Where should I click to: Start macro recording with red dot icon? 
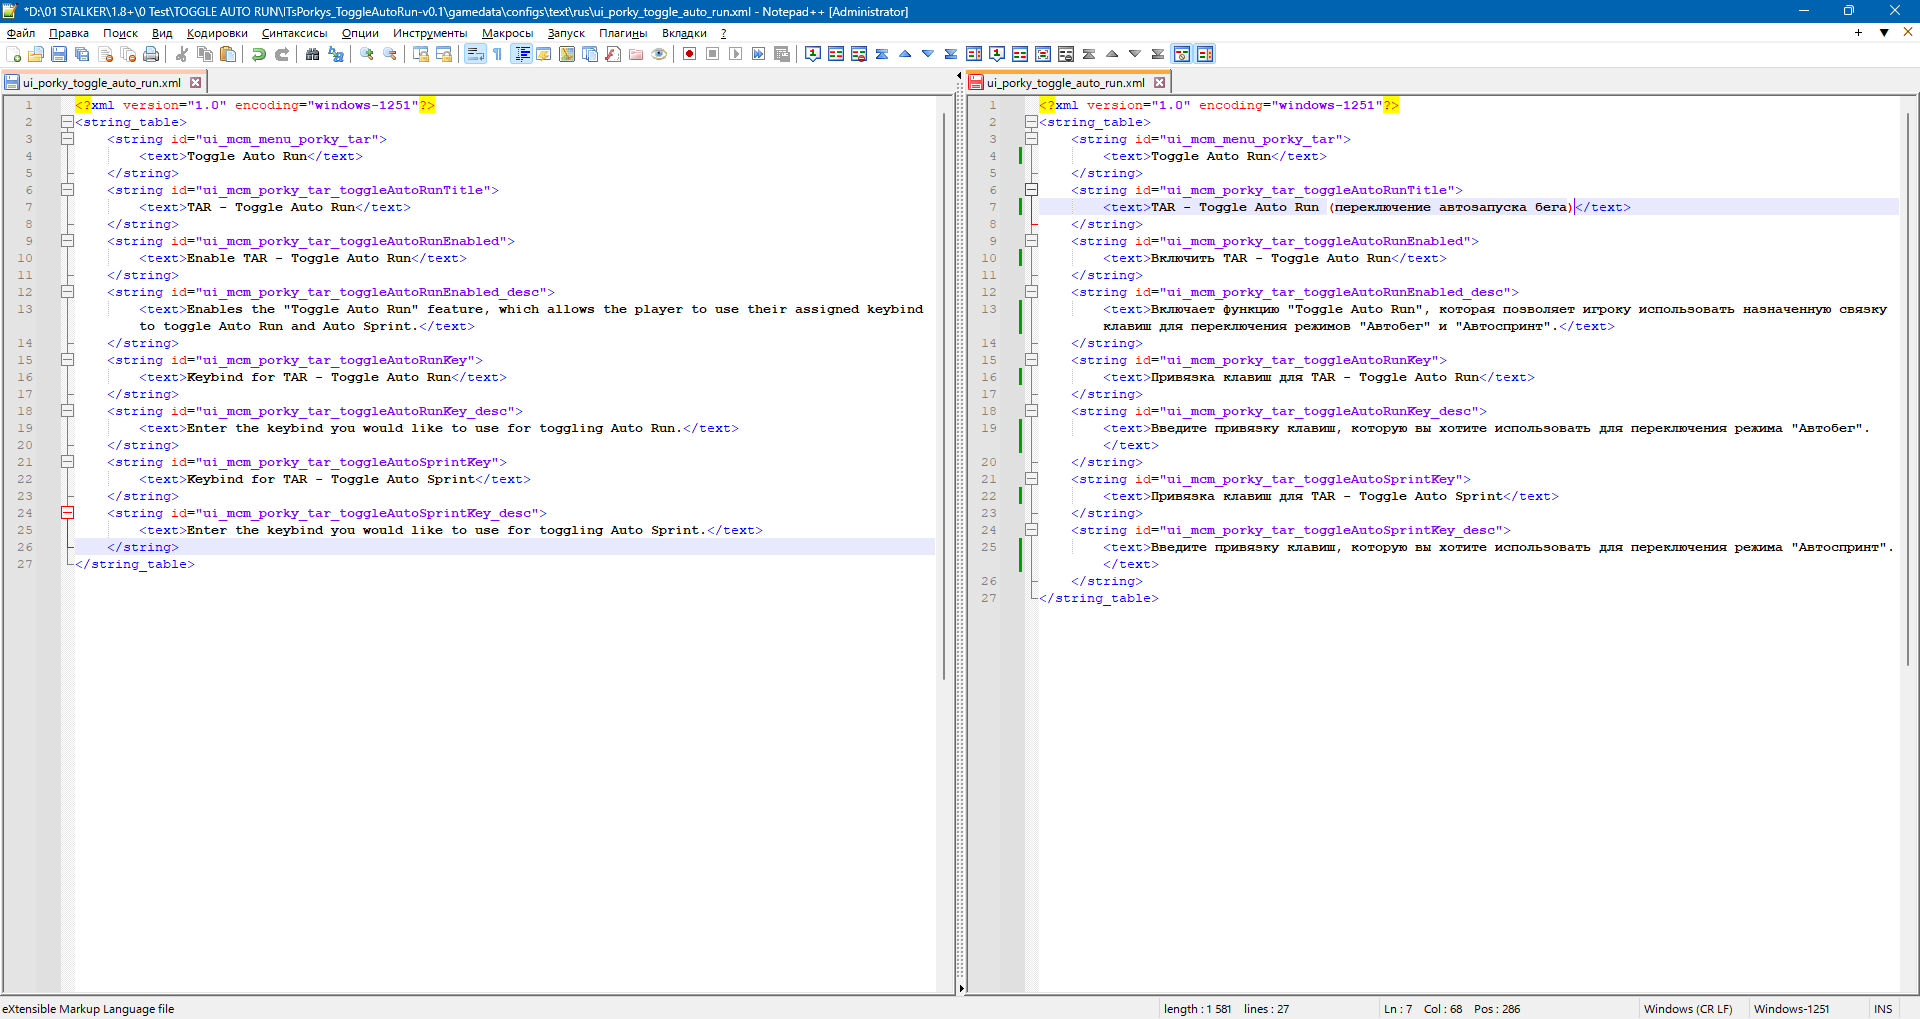(x=689, y=54)
